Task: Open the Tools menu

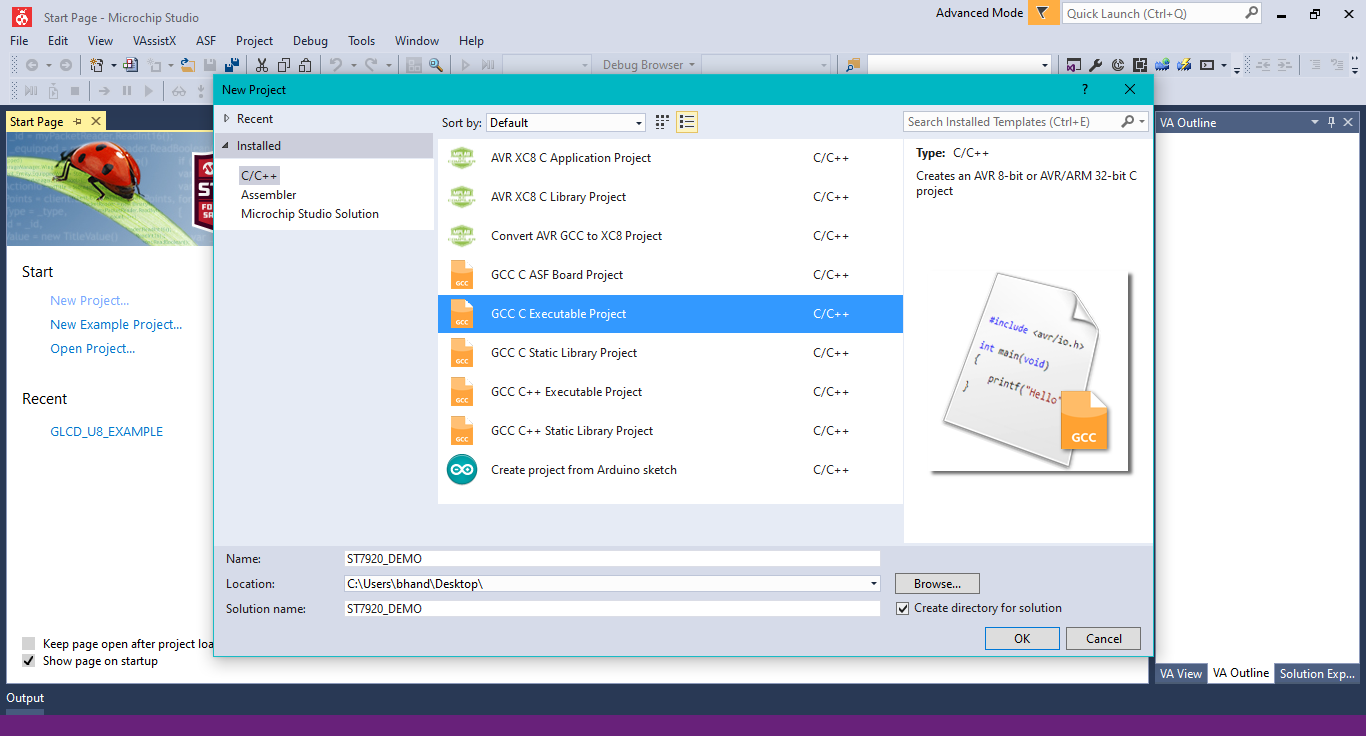Action: (x=361, y=41)
